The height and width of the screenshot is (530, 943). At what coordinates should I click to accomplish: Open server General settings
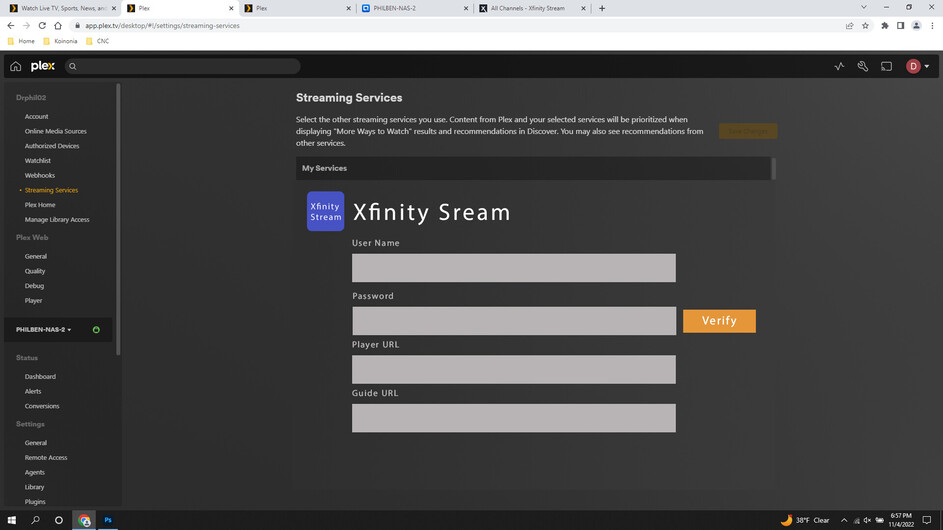coord(35,443)
